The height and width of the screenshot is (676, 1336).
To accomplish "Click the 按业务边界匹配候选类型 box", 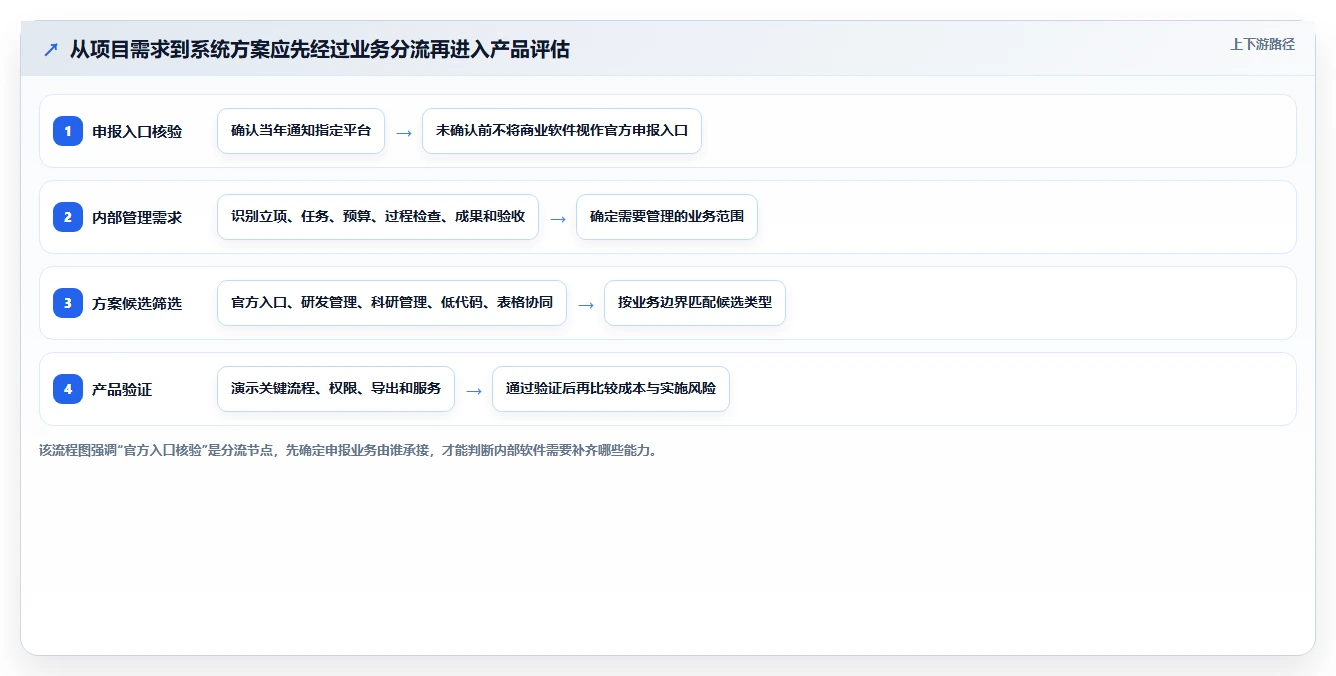I will (695, 303).
